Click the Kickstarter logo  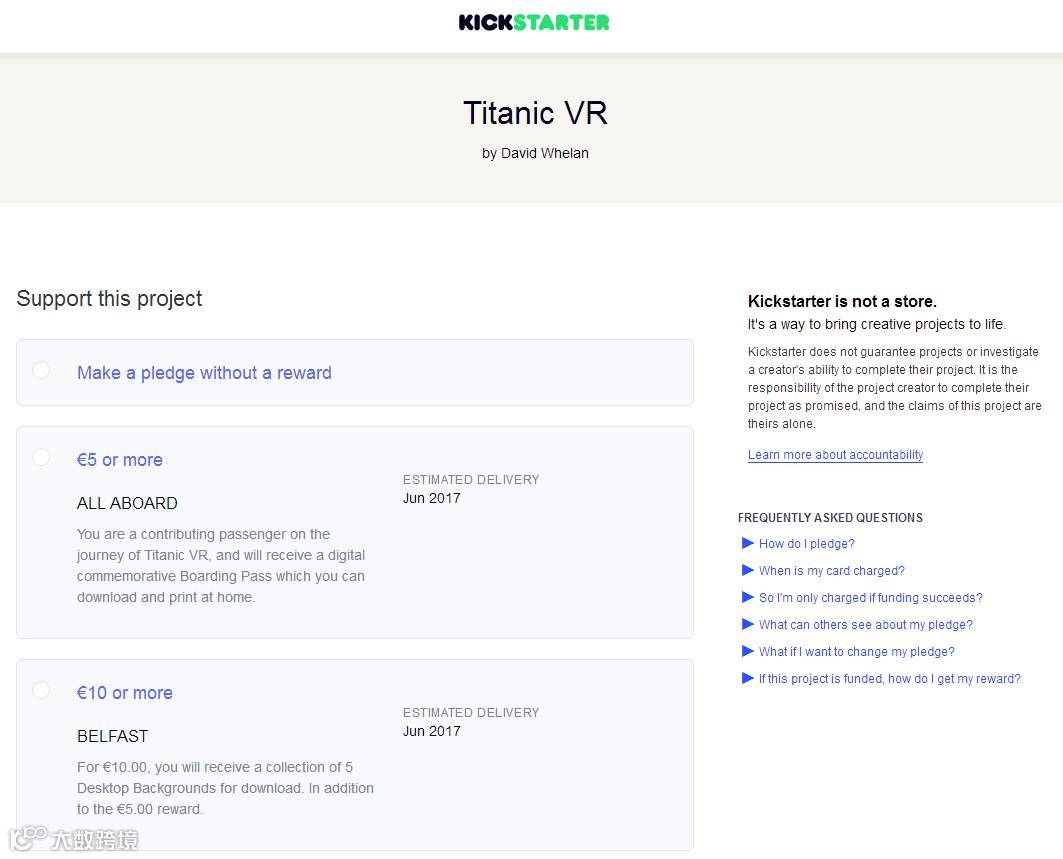534,22
